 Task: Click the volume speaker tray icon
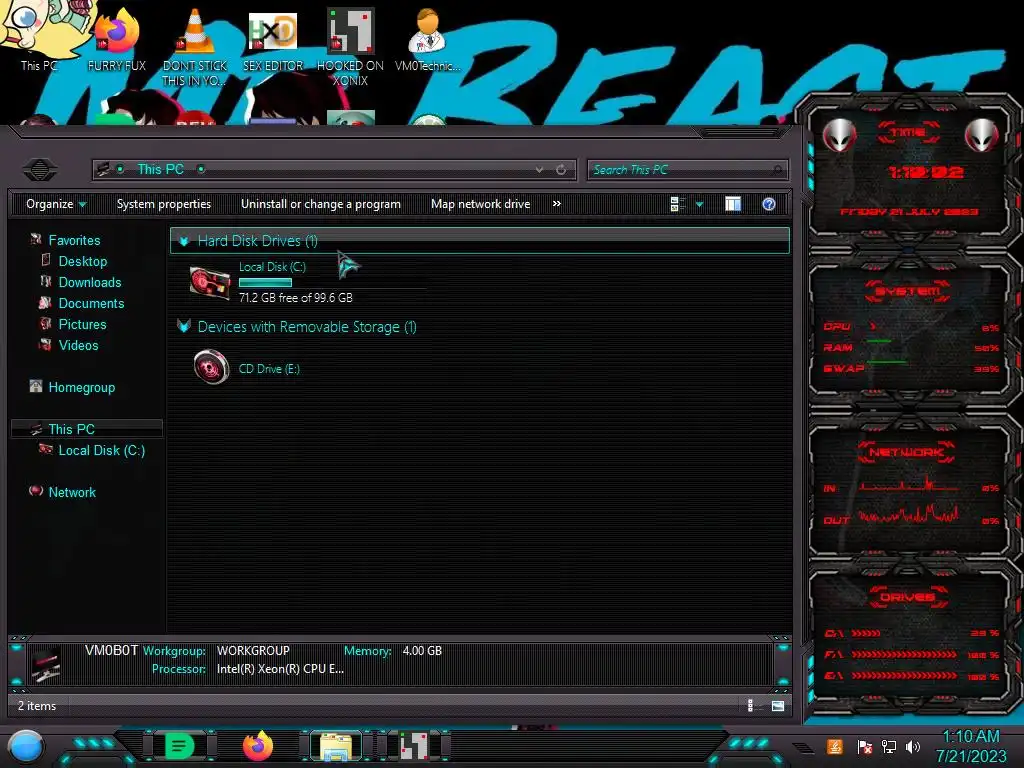tap(913, 747)
